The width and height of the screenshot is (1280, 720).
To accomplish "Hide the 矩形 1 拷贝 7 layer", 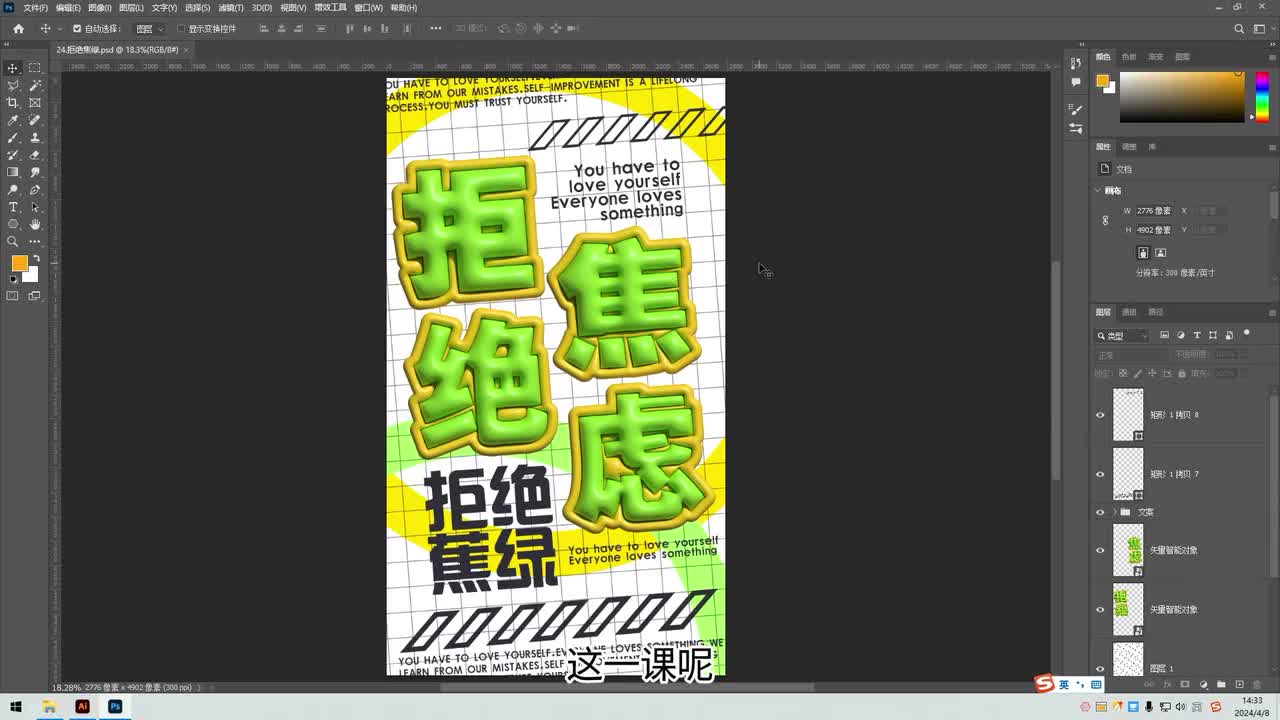I will coord(1100,474).
